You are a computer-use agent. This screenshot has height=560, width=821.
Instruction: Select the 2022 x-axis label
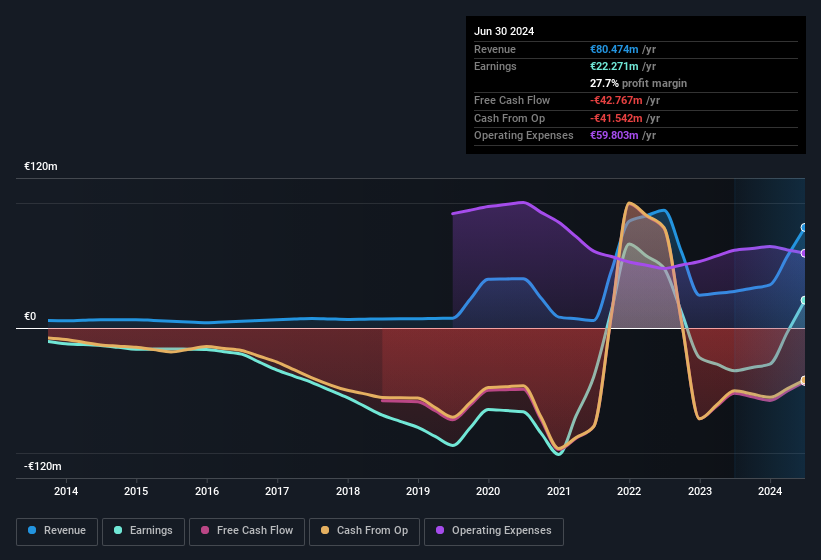pyautogui.click(x=629, y=491)
